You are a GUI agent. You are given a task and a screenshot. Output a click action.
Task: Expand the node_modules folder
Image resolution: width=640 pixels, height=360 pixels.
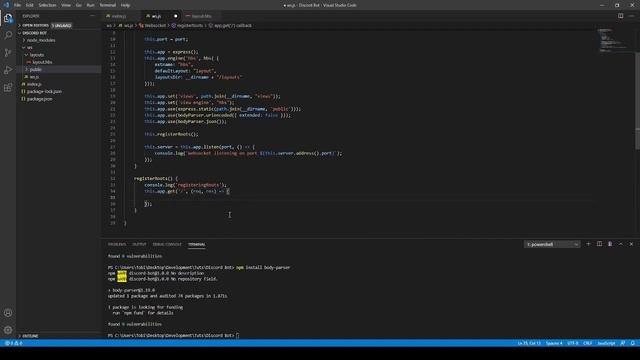click(41, 40)
